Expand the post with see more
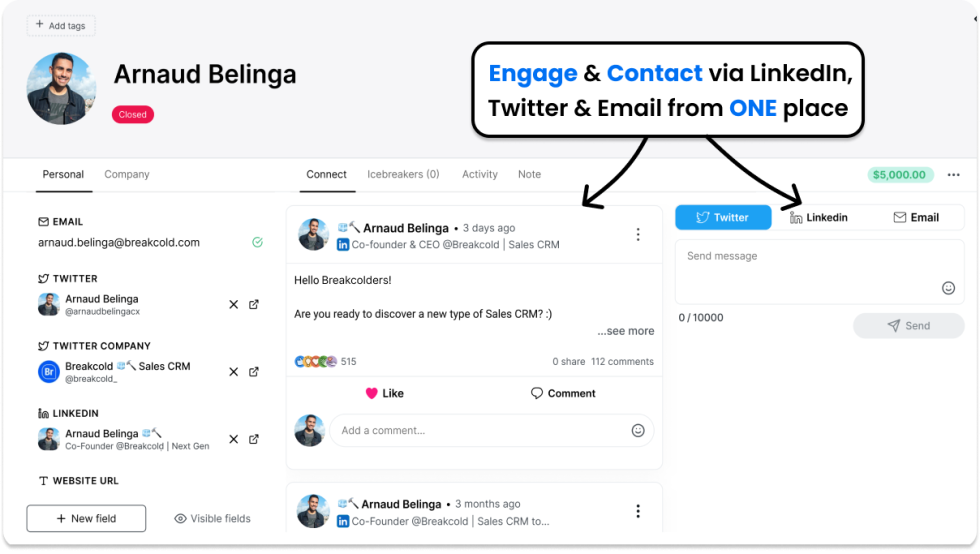The height and width of the screenshot is (554, 980). pyautogui.click(x=625, y=331)
